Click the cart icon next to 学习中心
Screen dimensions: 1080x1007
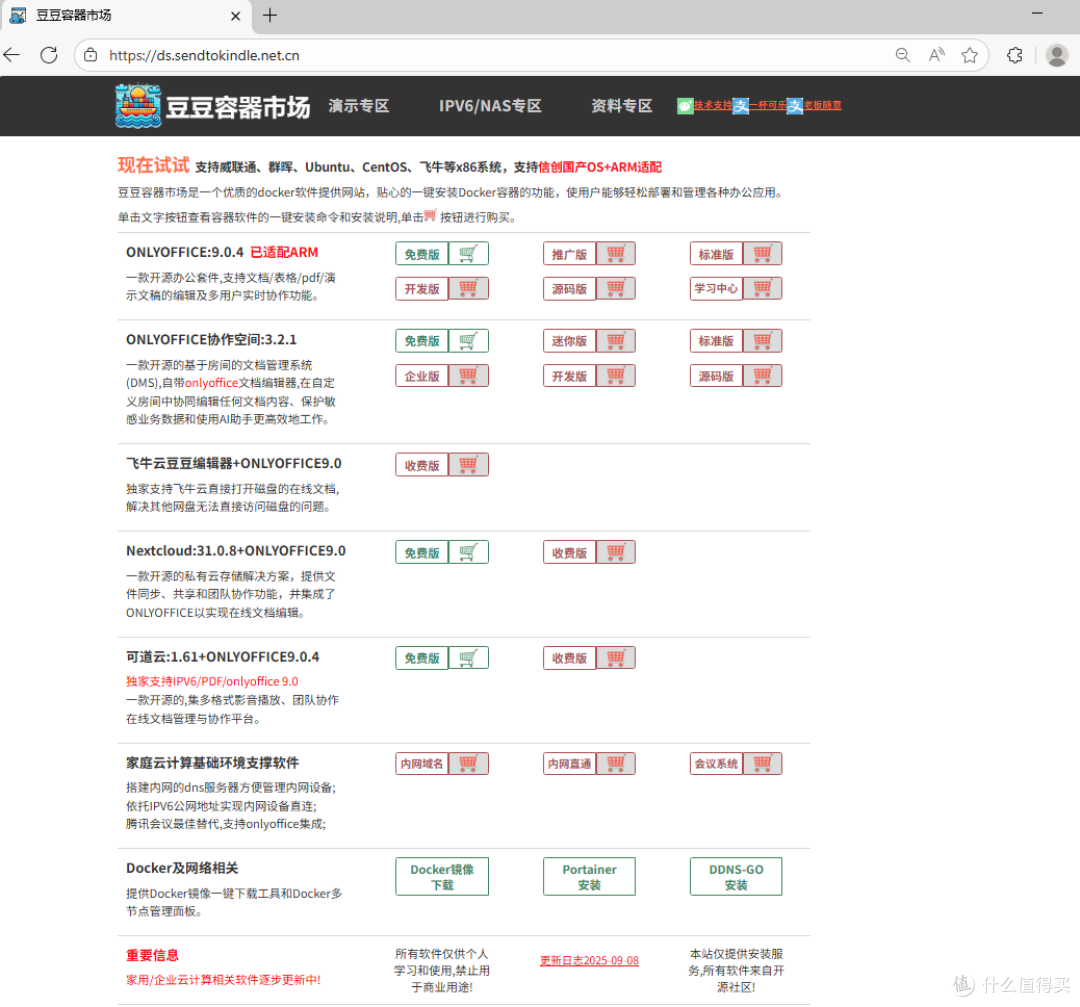pos(762,288)
